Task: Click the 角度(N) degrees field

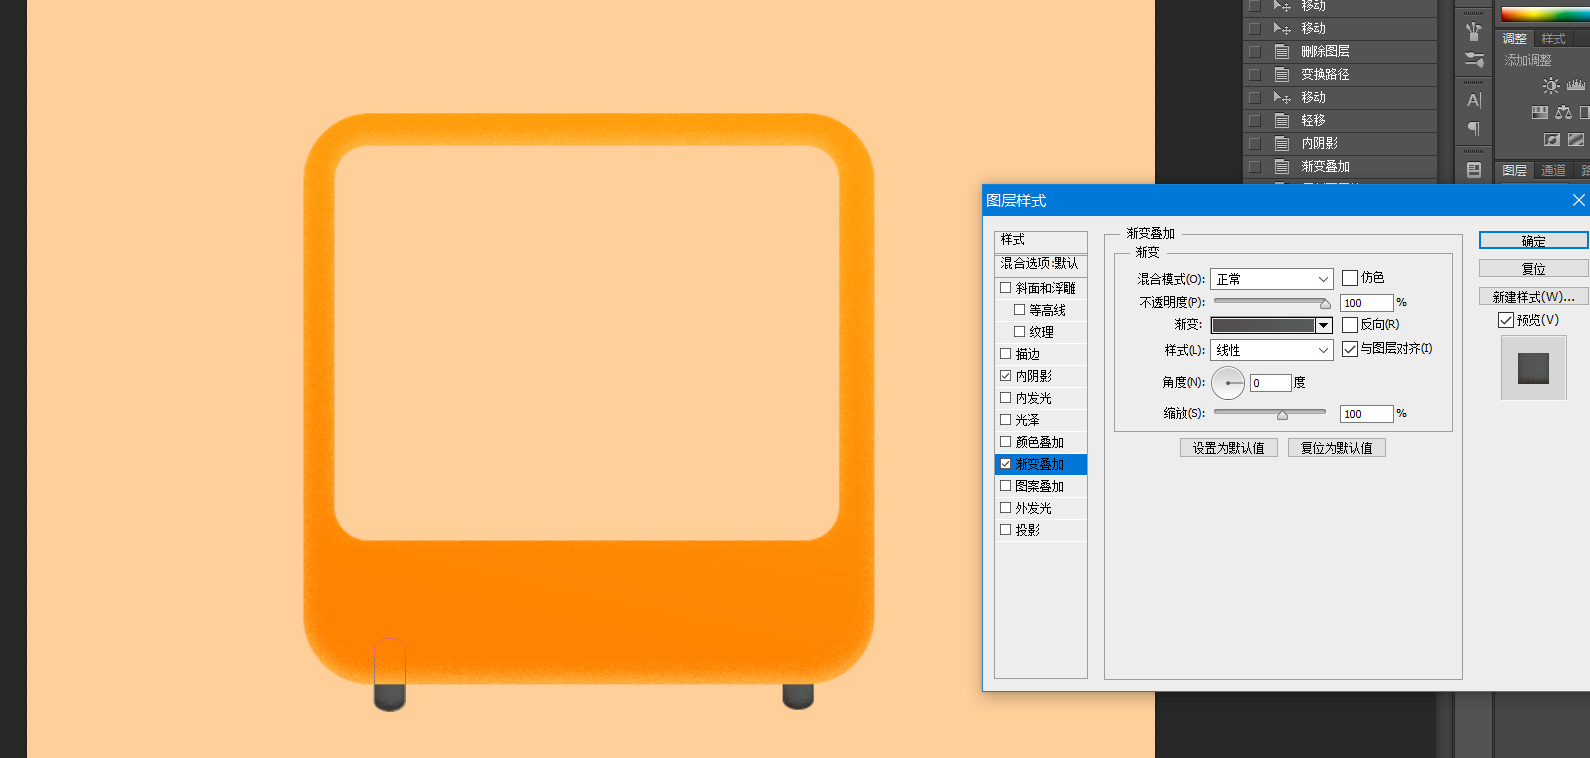Action: click(1270, 383)
